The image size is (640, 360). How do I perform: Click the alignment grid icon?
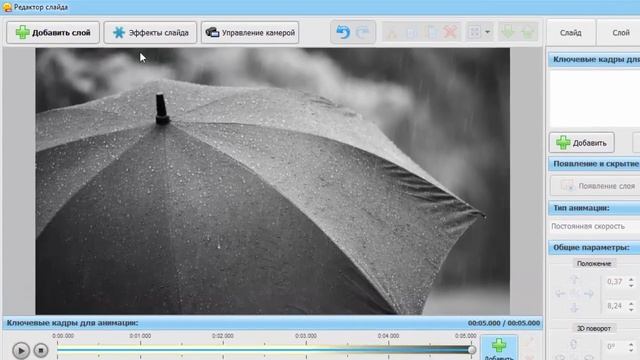click(x=475, y=32)
